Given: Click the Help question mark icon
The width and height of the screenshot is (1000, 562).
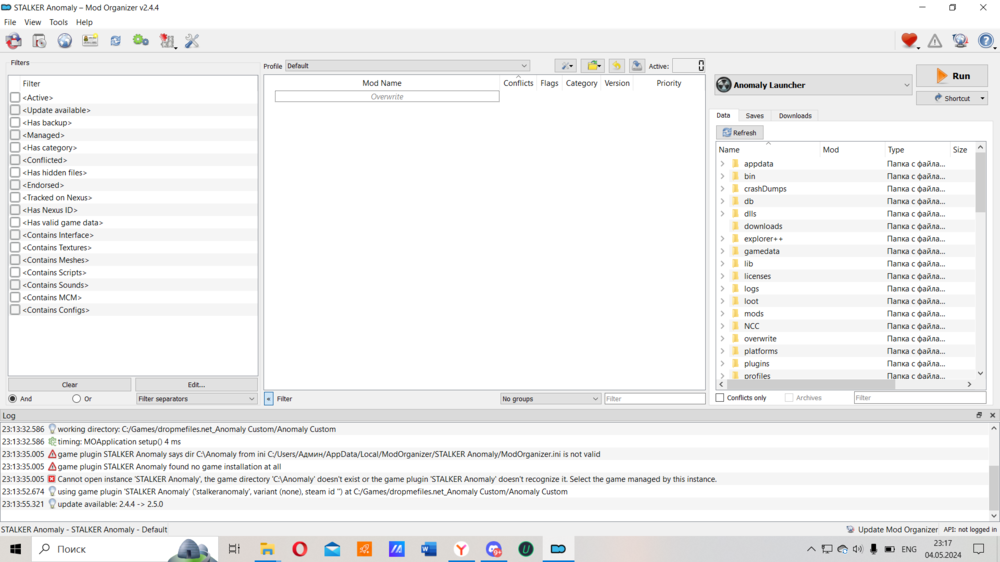Looking at the screenshot, I should pyautogui.click(x=985, y=41).
